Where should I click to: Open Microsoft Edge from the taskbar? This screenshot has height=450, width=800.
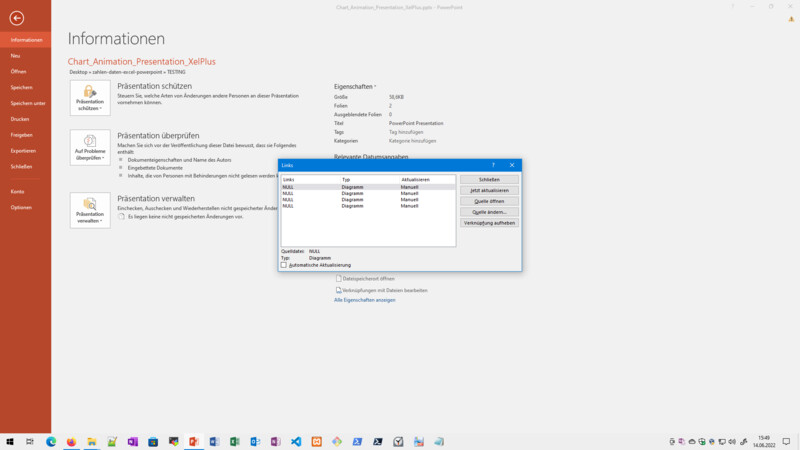click(x=51, y=441)
